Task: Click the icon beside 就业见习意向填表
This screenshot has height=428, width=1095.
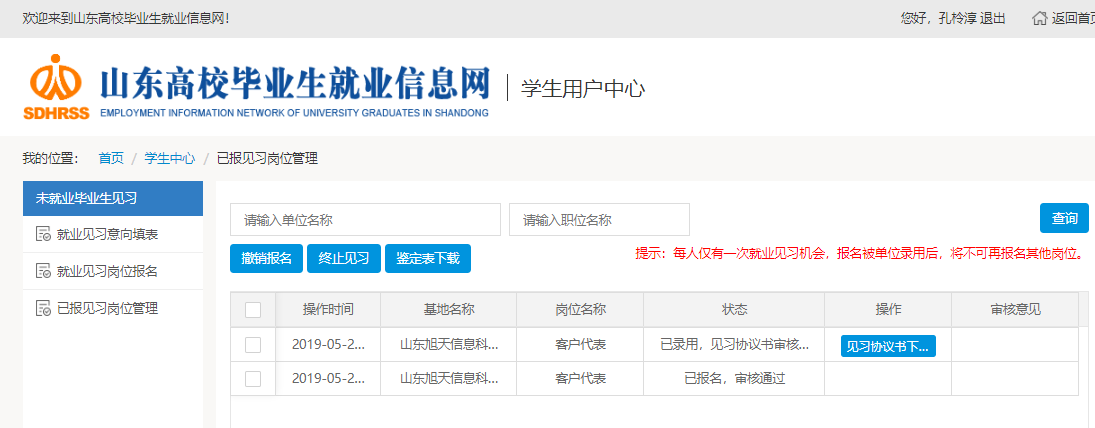Action: click(43, 235)
